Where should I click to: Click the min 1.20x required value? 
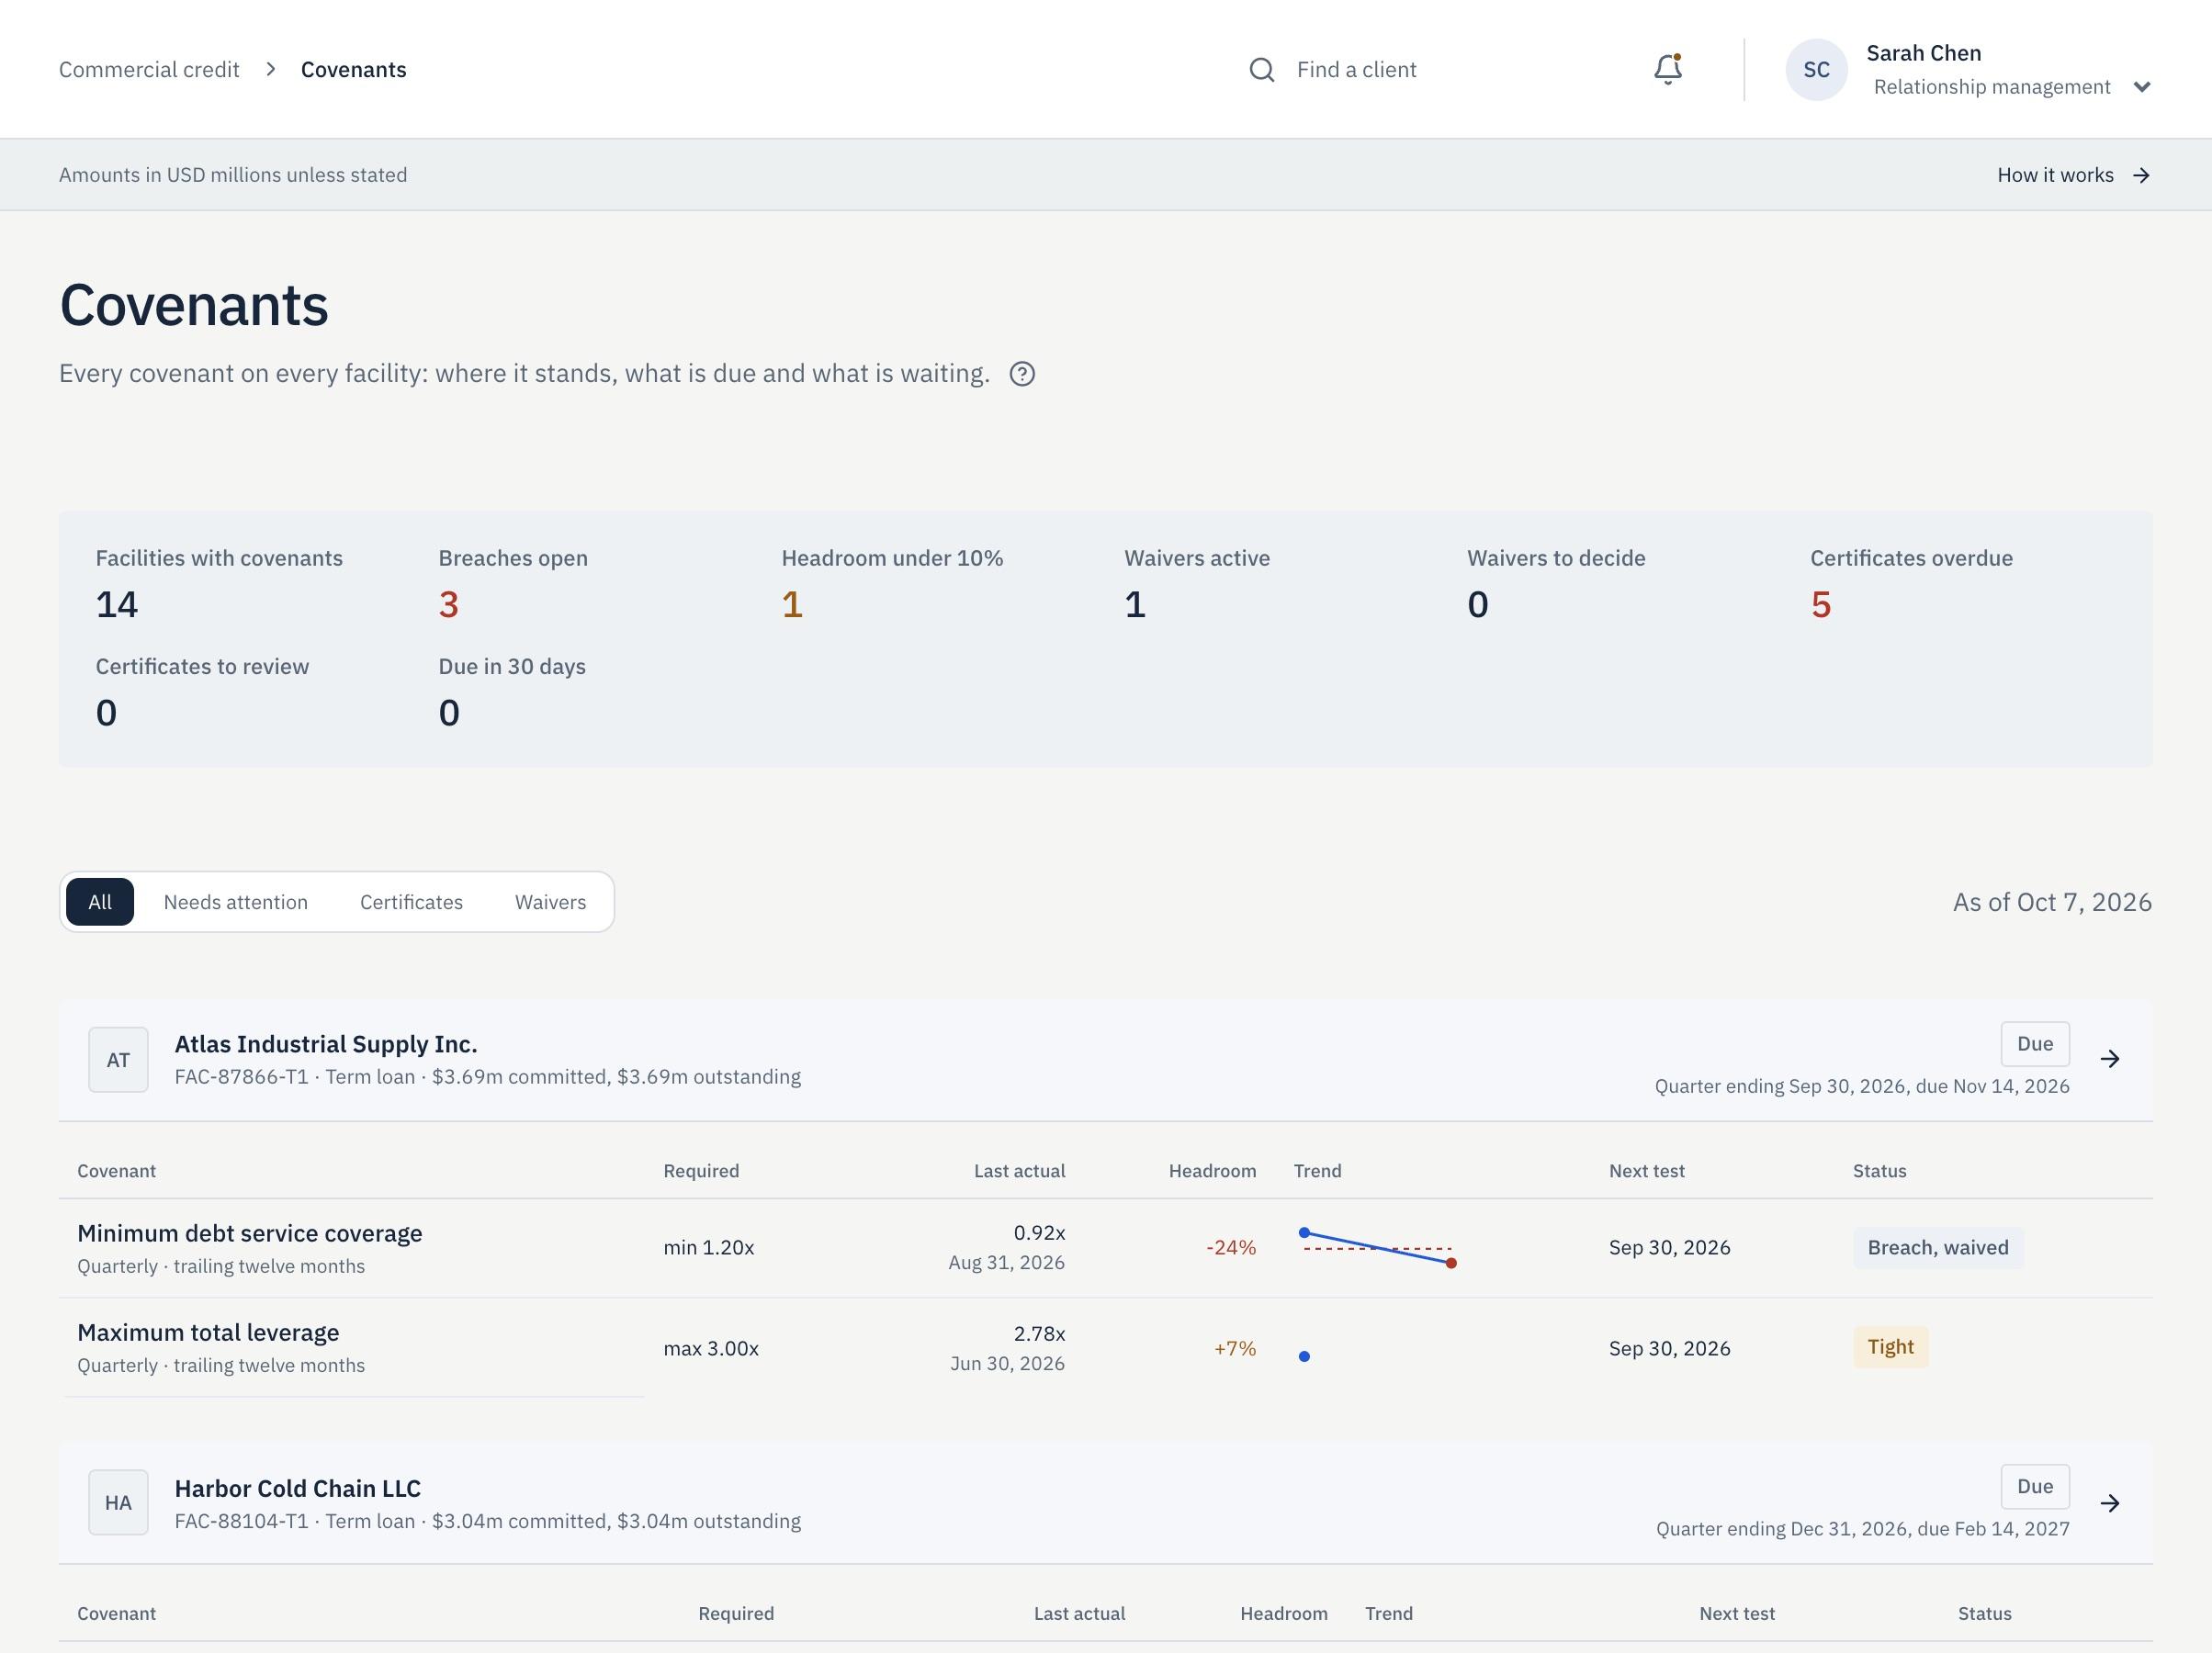(709, 1248)
